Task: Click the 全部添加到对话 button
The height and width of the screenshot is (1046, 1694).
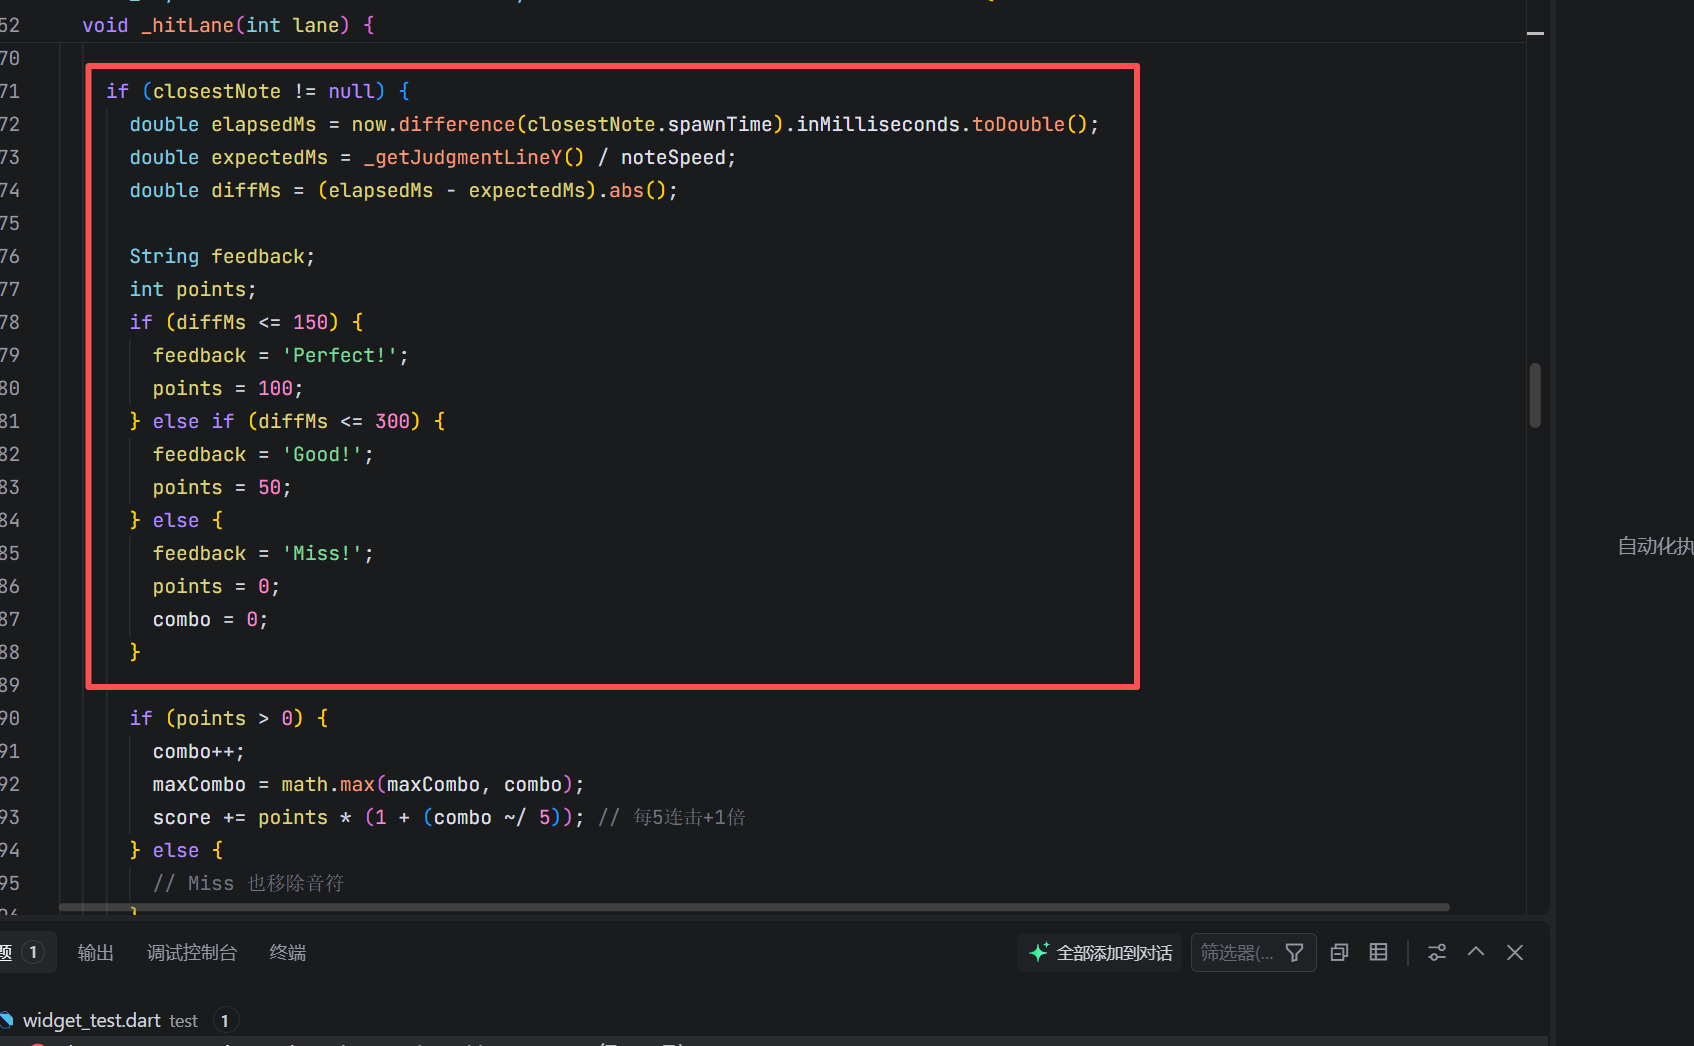Action: (x=1100, y=953)
